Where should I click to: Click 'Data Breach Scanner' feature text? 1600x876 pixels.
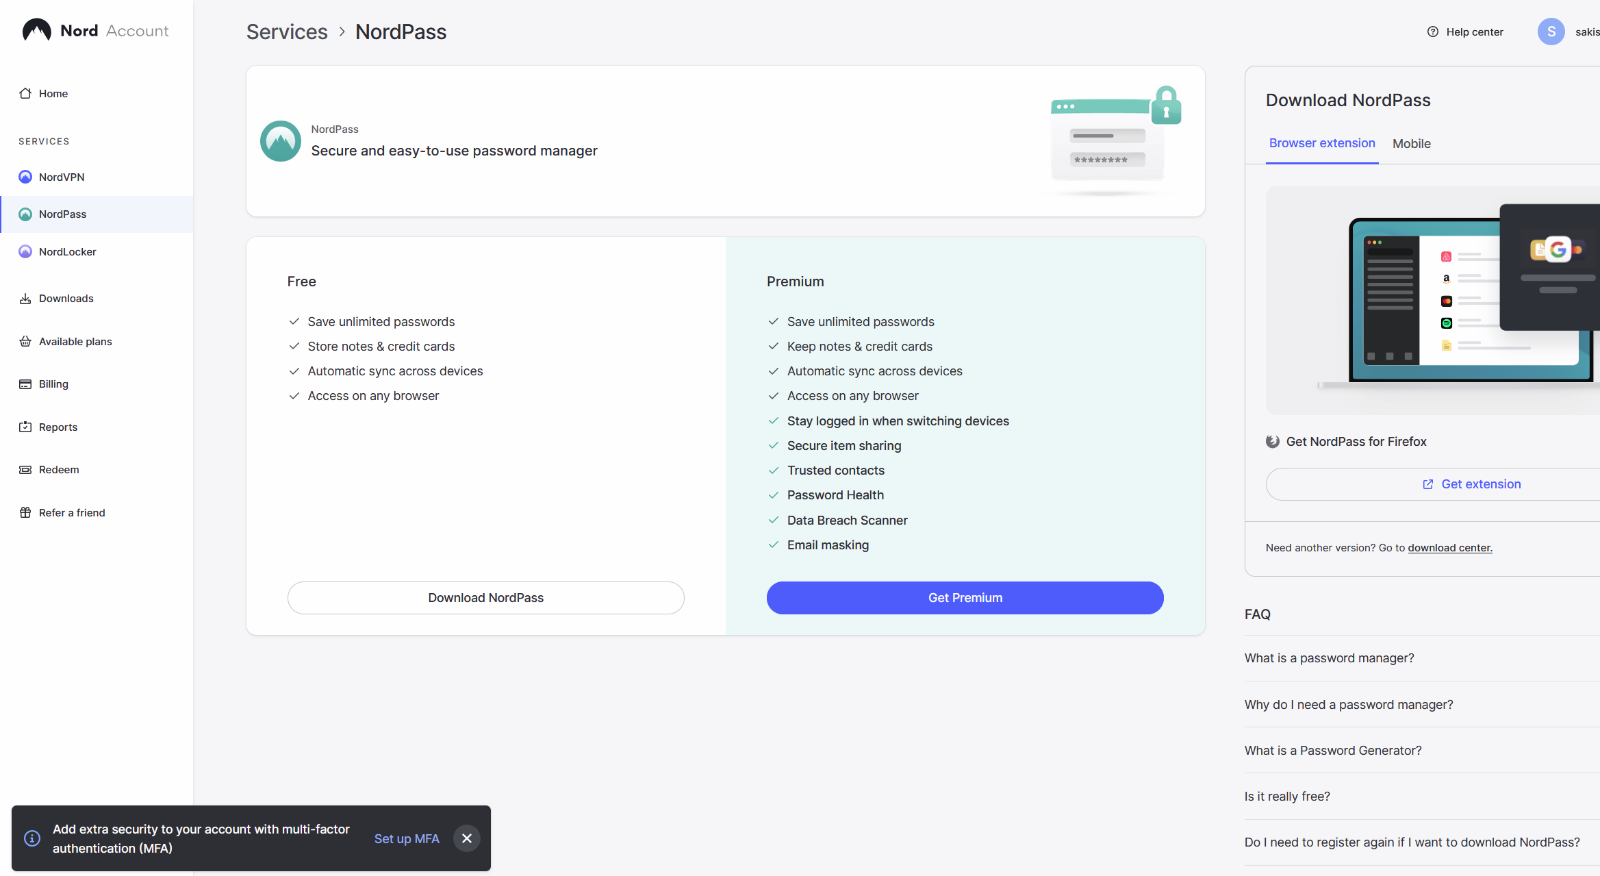847,521
